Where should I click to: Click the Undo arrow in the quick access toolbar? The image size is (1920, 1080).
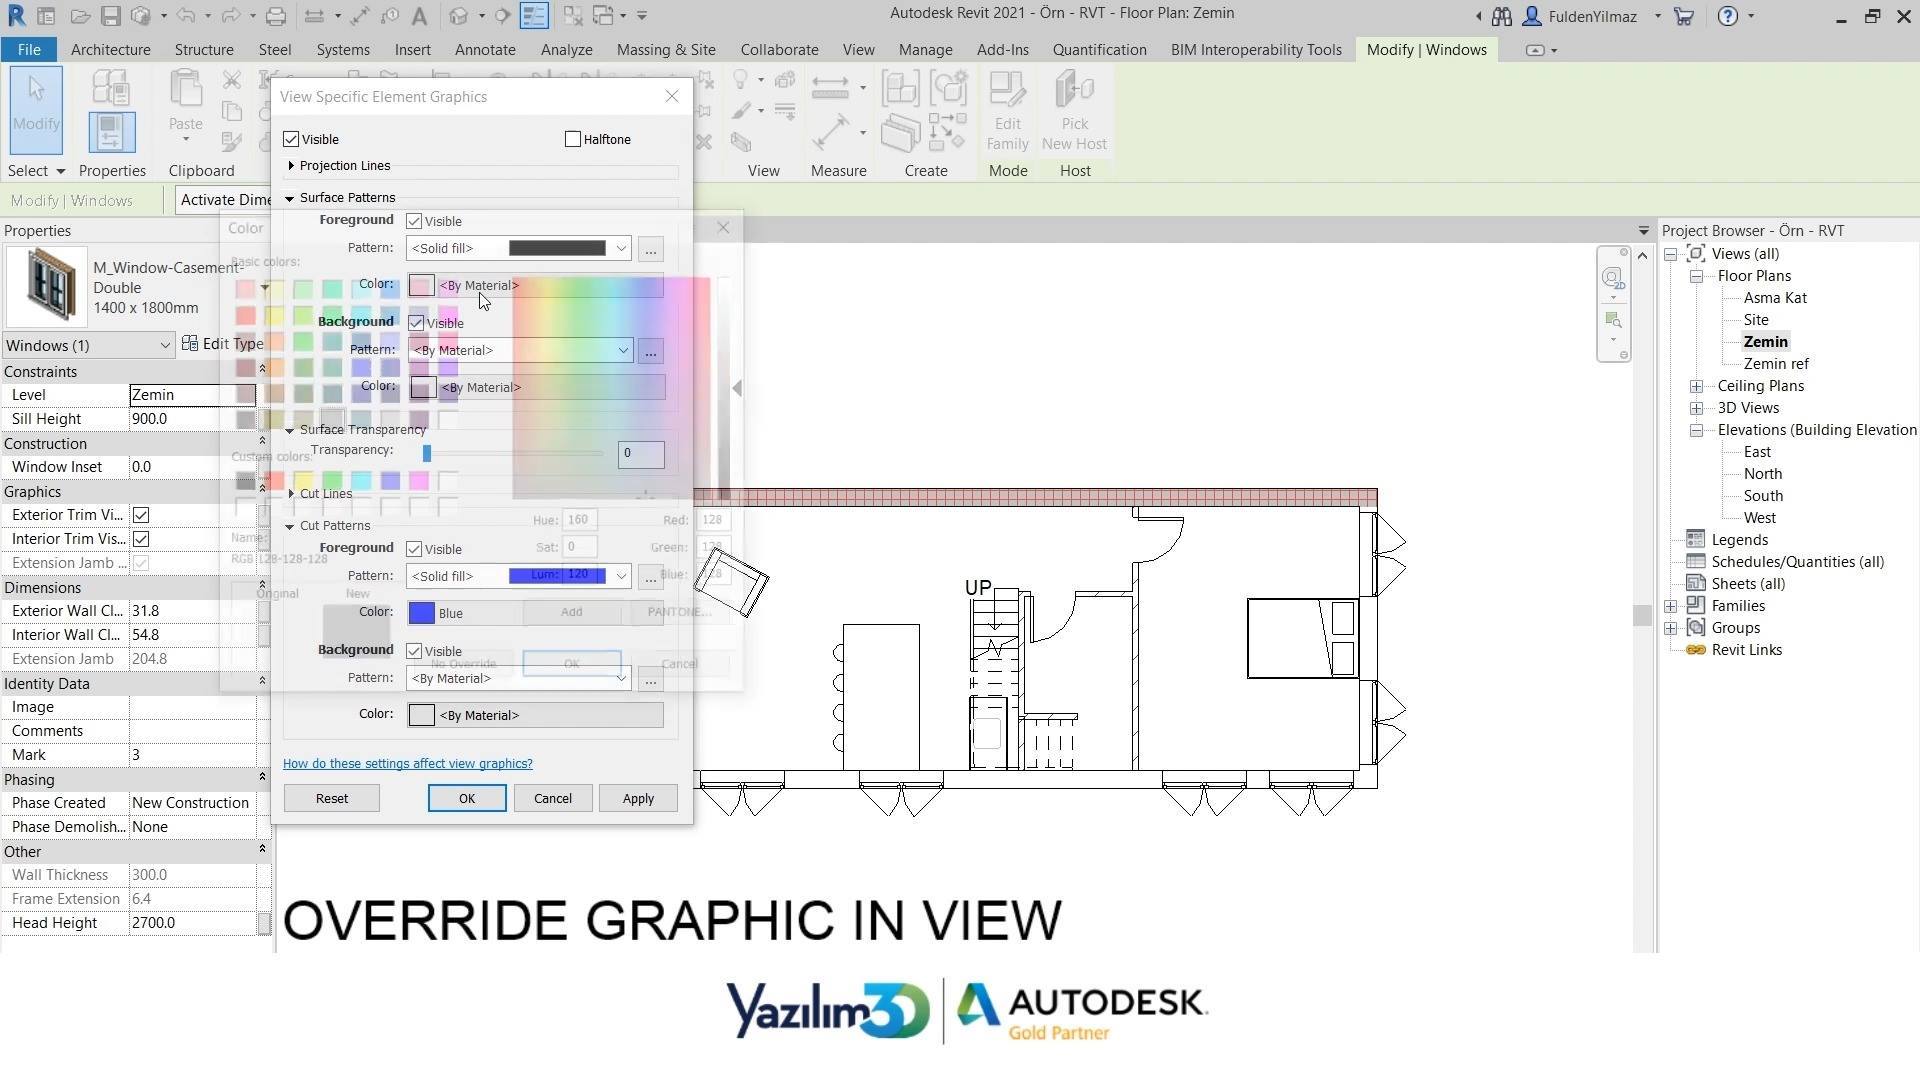click(x=186, y=16)
